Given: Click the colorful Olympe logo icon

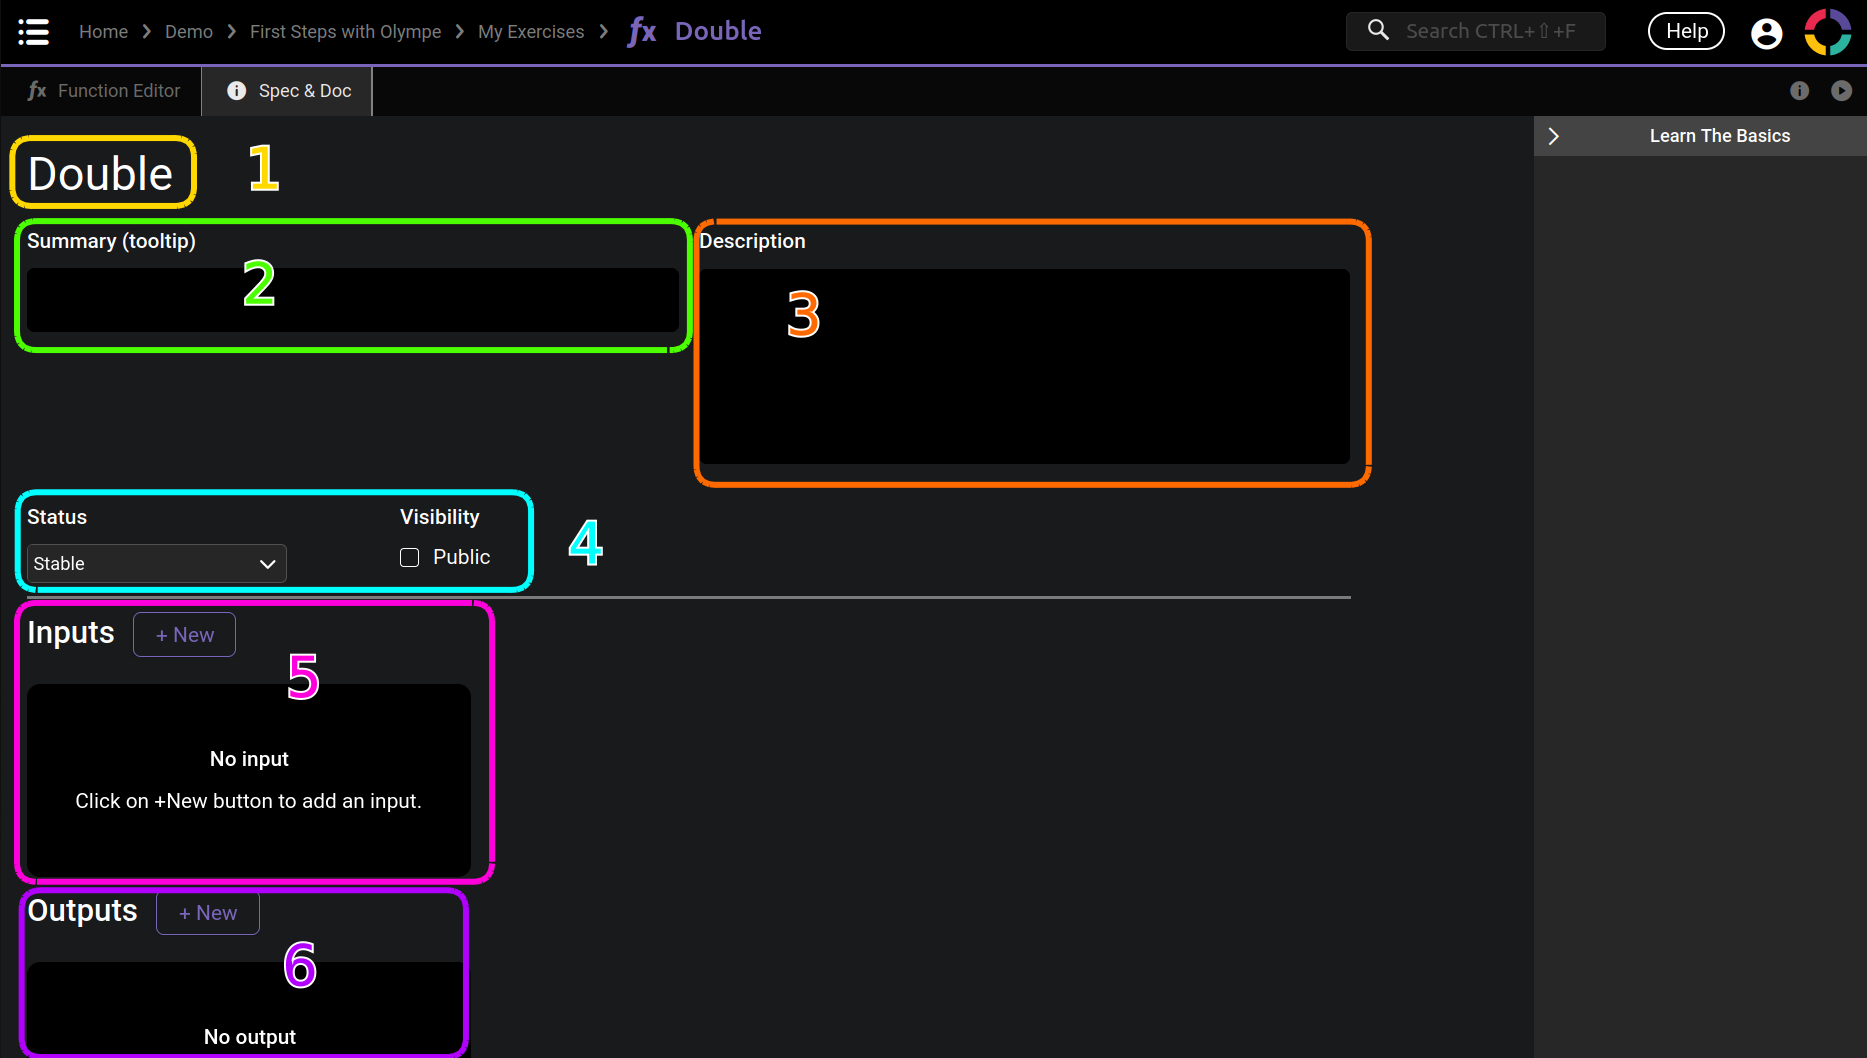Looking at the screenshot, I should pyautogui.click(x=1827, y=32).
